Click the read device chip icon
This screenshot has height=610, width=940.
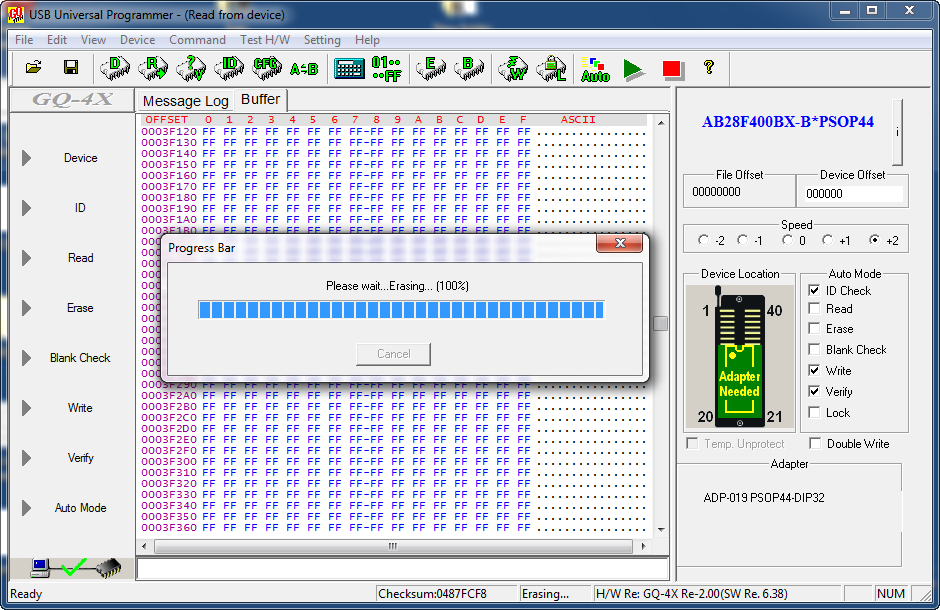(x=153, y=67)
